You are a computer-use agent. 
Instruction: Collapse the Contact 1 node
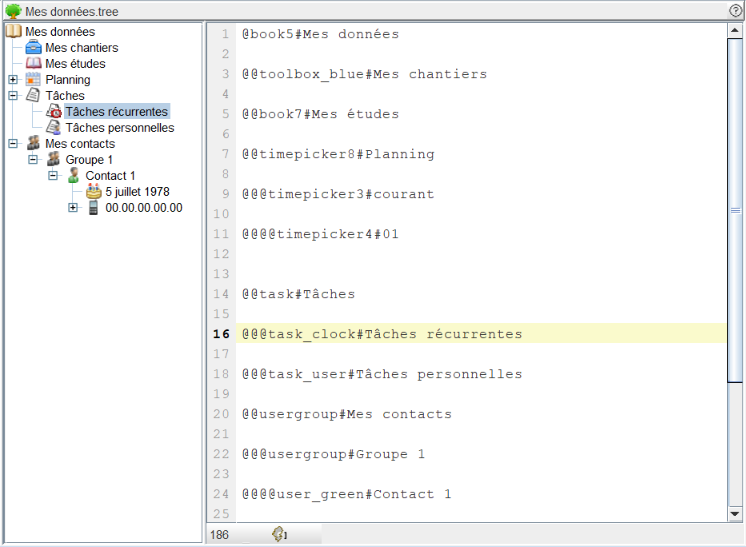click(x=53, y=176)
